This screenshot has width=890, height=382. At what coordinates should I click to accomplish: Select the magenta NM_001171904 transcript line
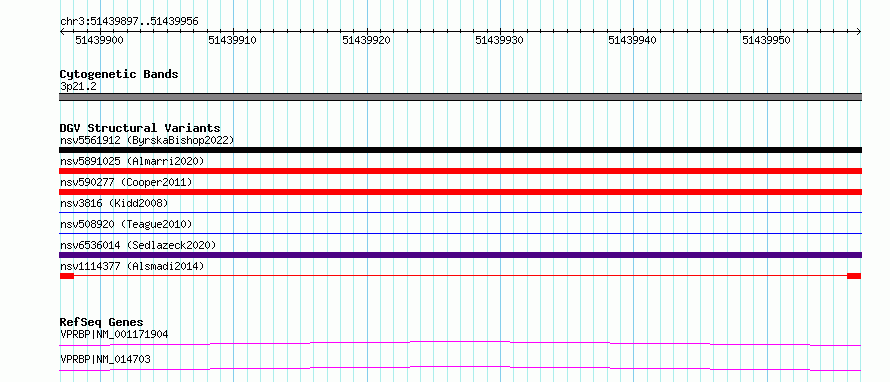pos(460,343)
